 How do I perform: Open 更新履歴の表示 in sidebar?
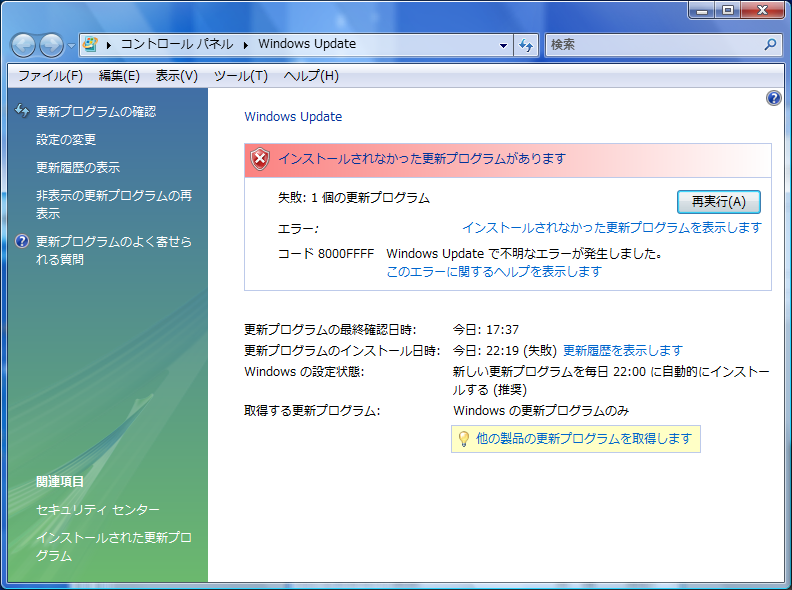78,167
